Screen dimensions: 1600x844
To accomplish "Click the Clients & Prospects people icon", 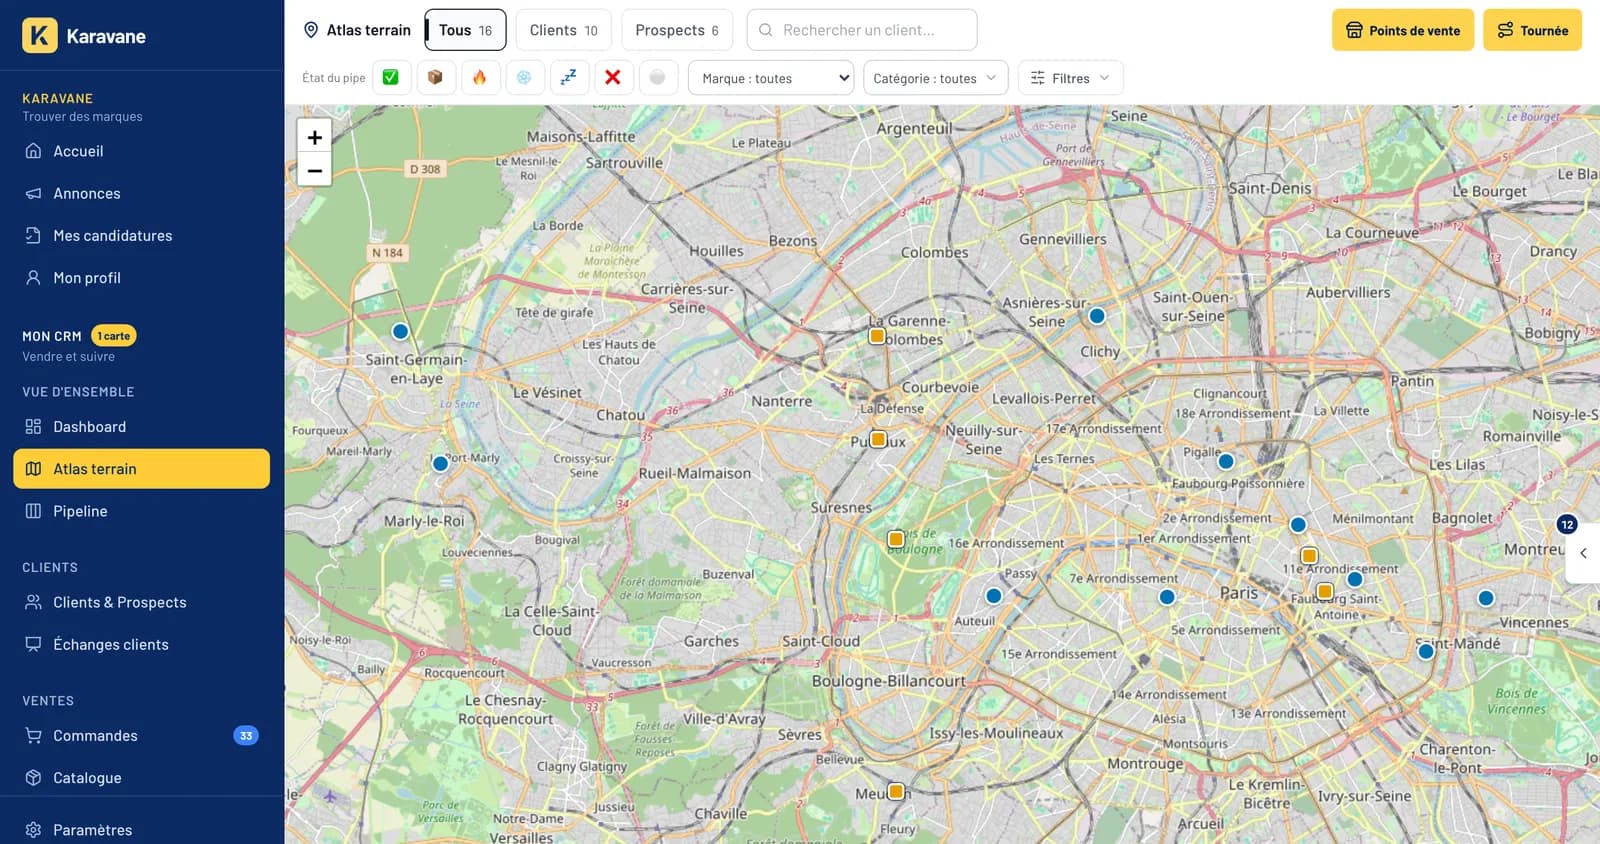I will 33,602.
